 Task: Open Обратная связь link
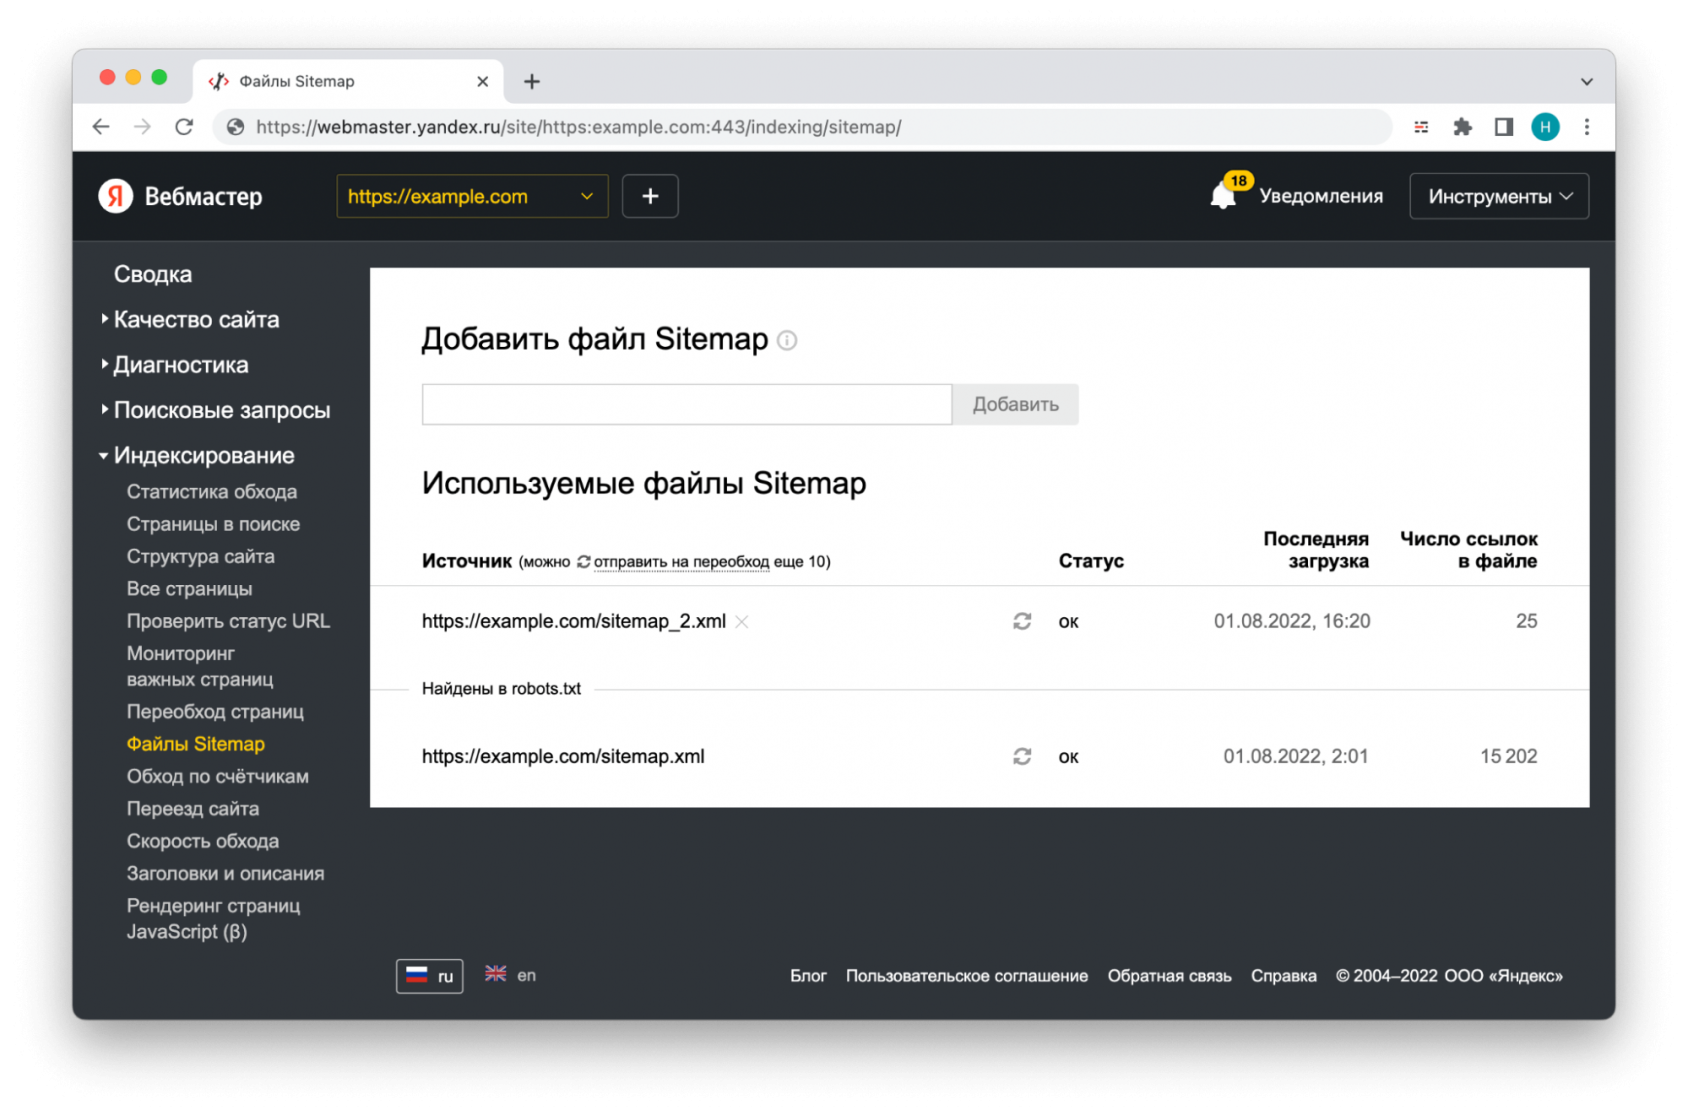pos(1169,976)
